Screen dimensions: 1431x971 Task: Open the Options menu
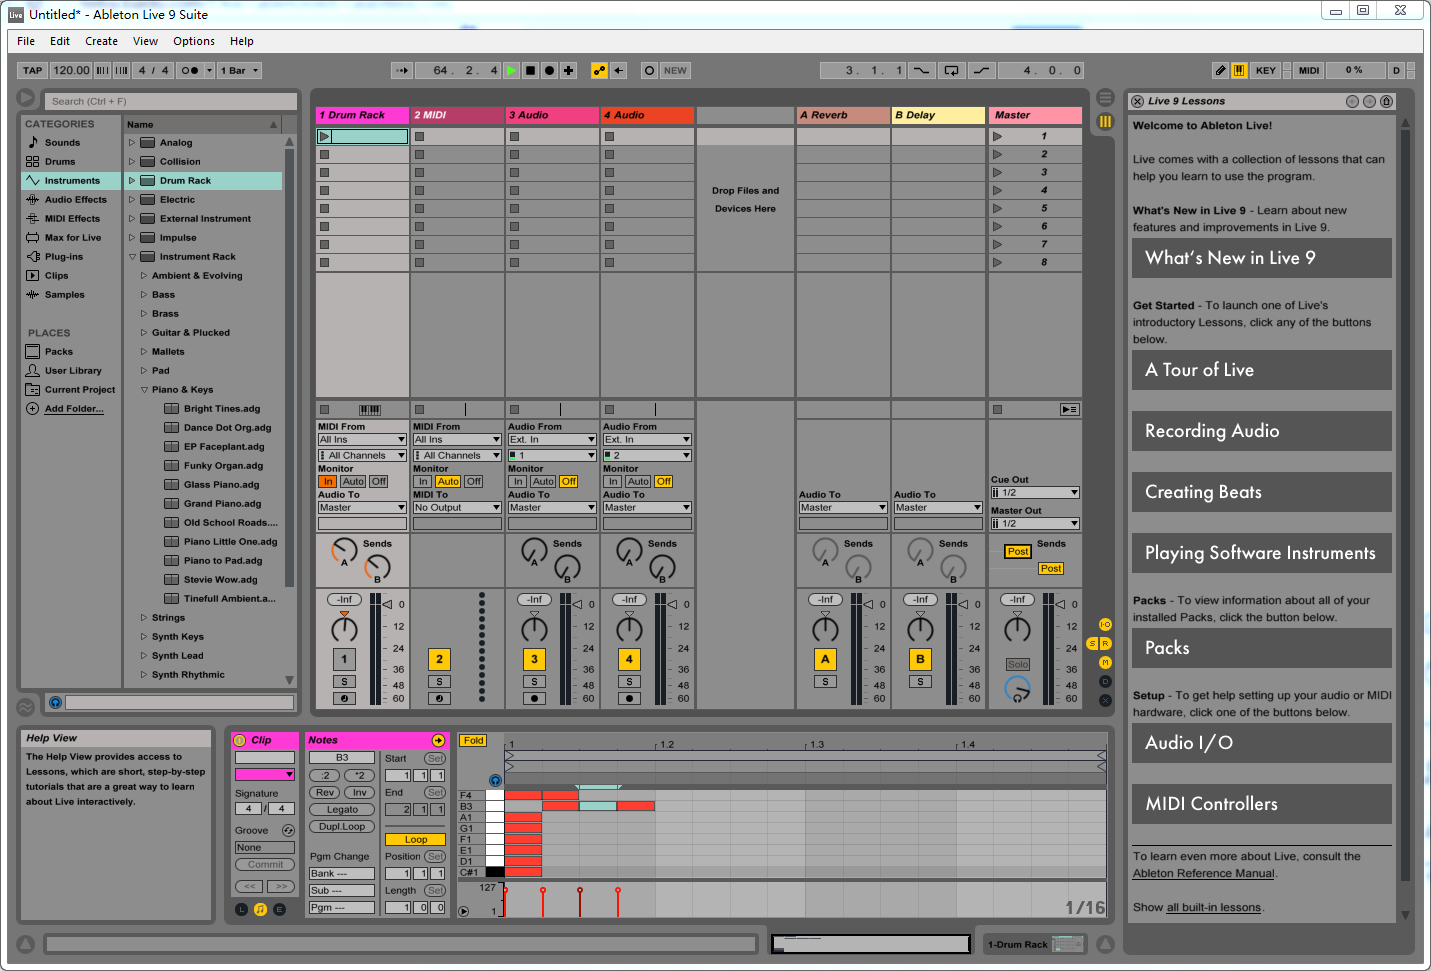pos(193,41)
